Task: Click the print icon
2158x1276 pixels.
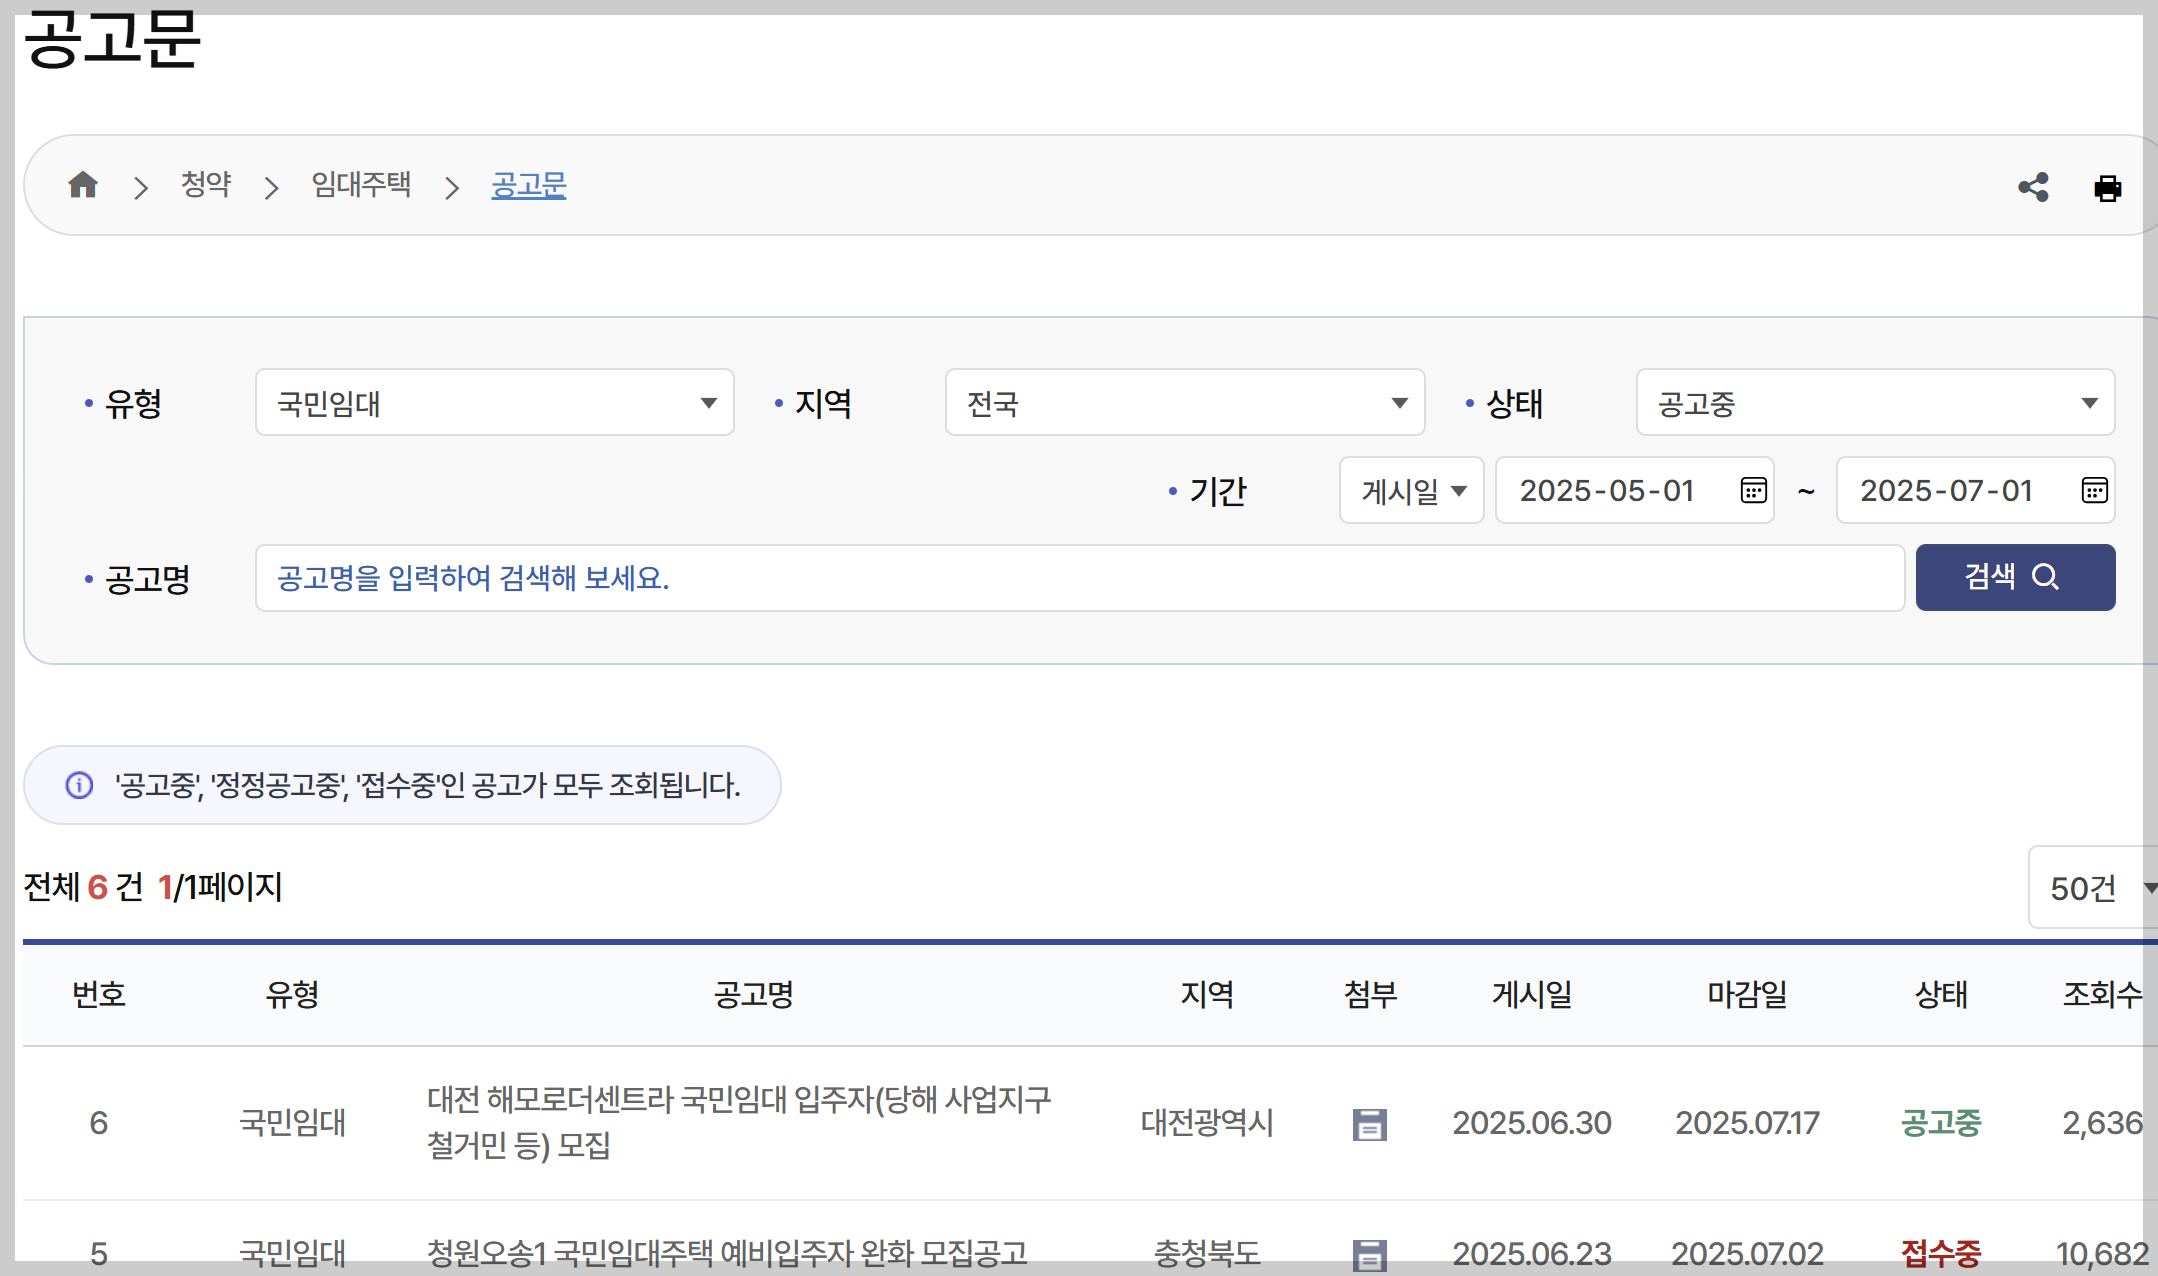Action: [x=2107, y=188]
